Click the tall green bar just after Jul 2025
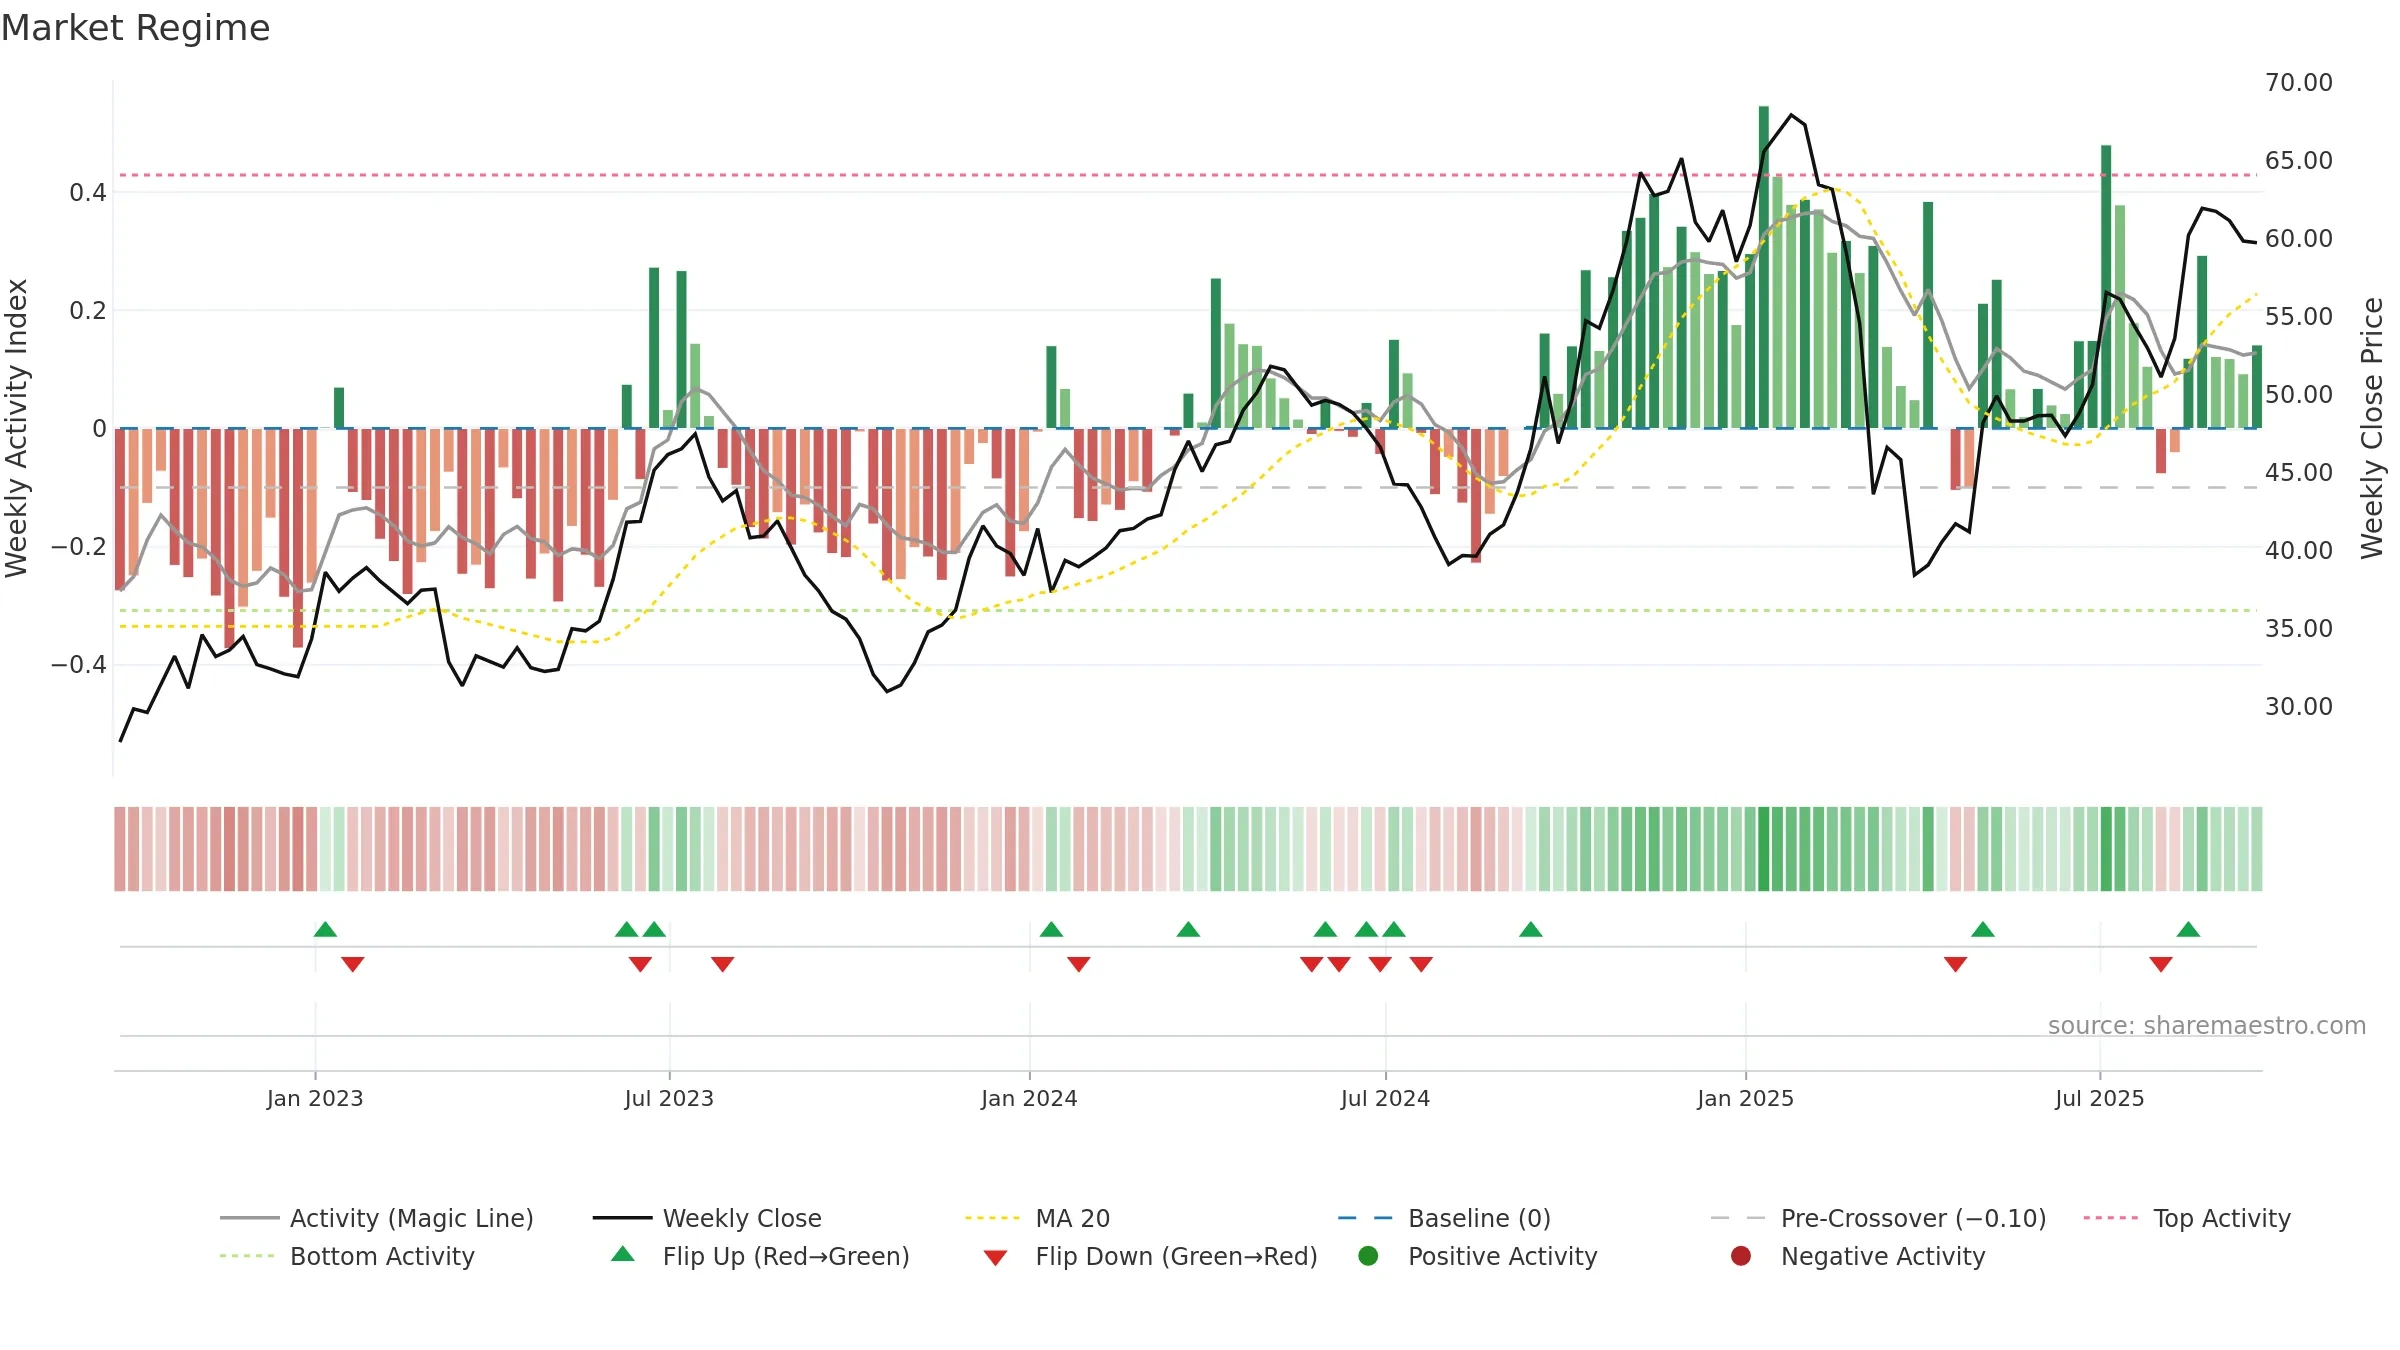Screen dimensions: 2400x1350 click(2106, 287)
